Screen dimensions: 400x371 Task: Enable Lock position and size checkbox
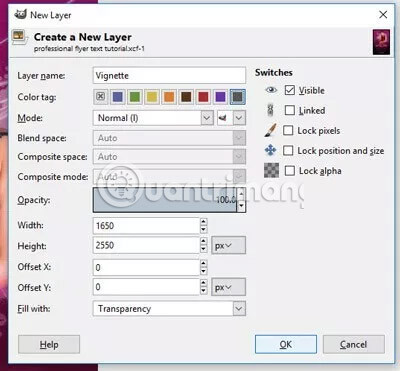click(x=288, y=150)
